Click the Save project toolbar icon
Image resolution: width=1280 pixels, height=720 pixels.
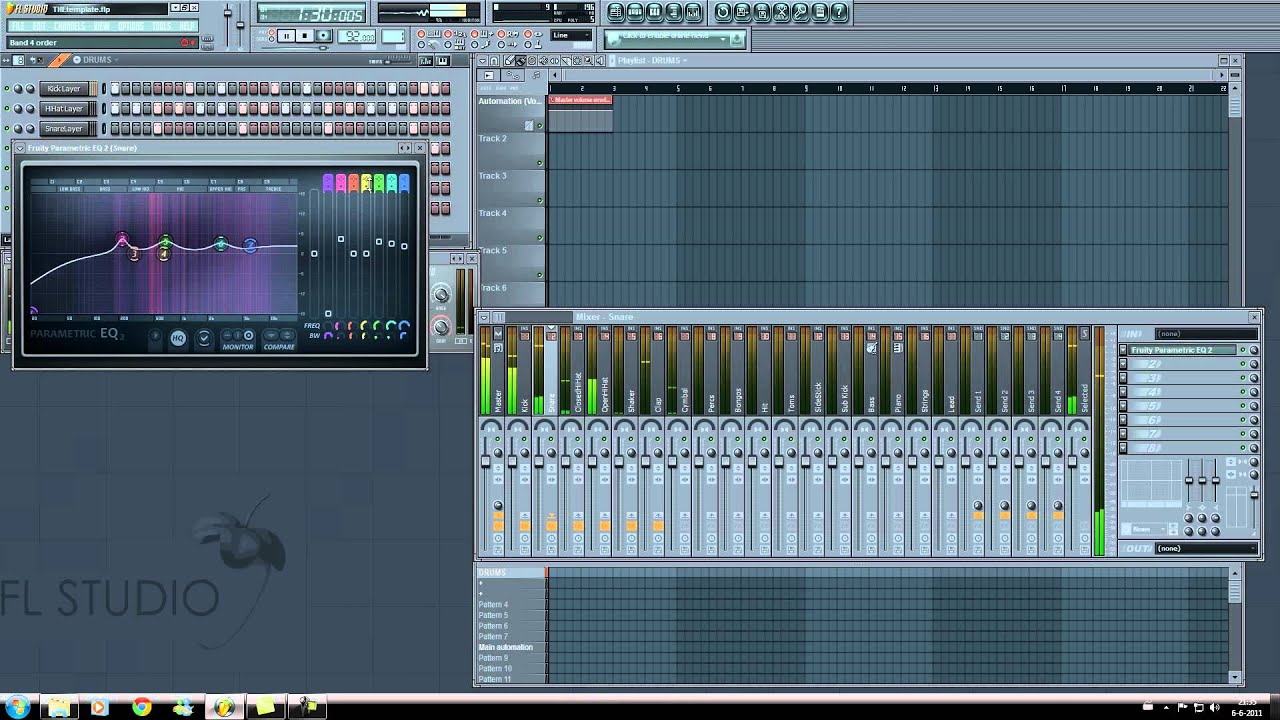pyautogui.click(x=742, y=13)
